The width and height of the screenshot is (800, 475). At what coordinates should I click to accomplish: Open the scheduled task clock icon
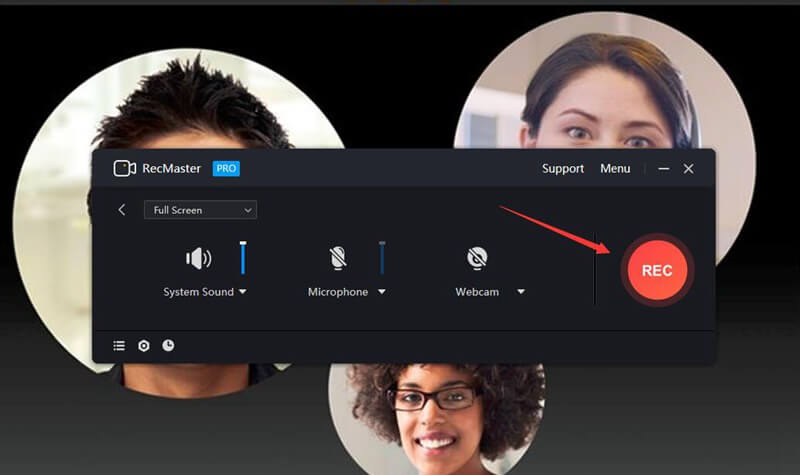tap(168, 345)
